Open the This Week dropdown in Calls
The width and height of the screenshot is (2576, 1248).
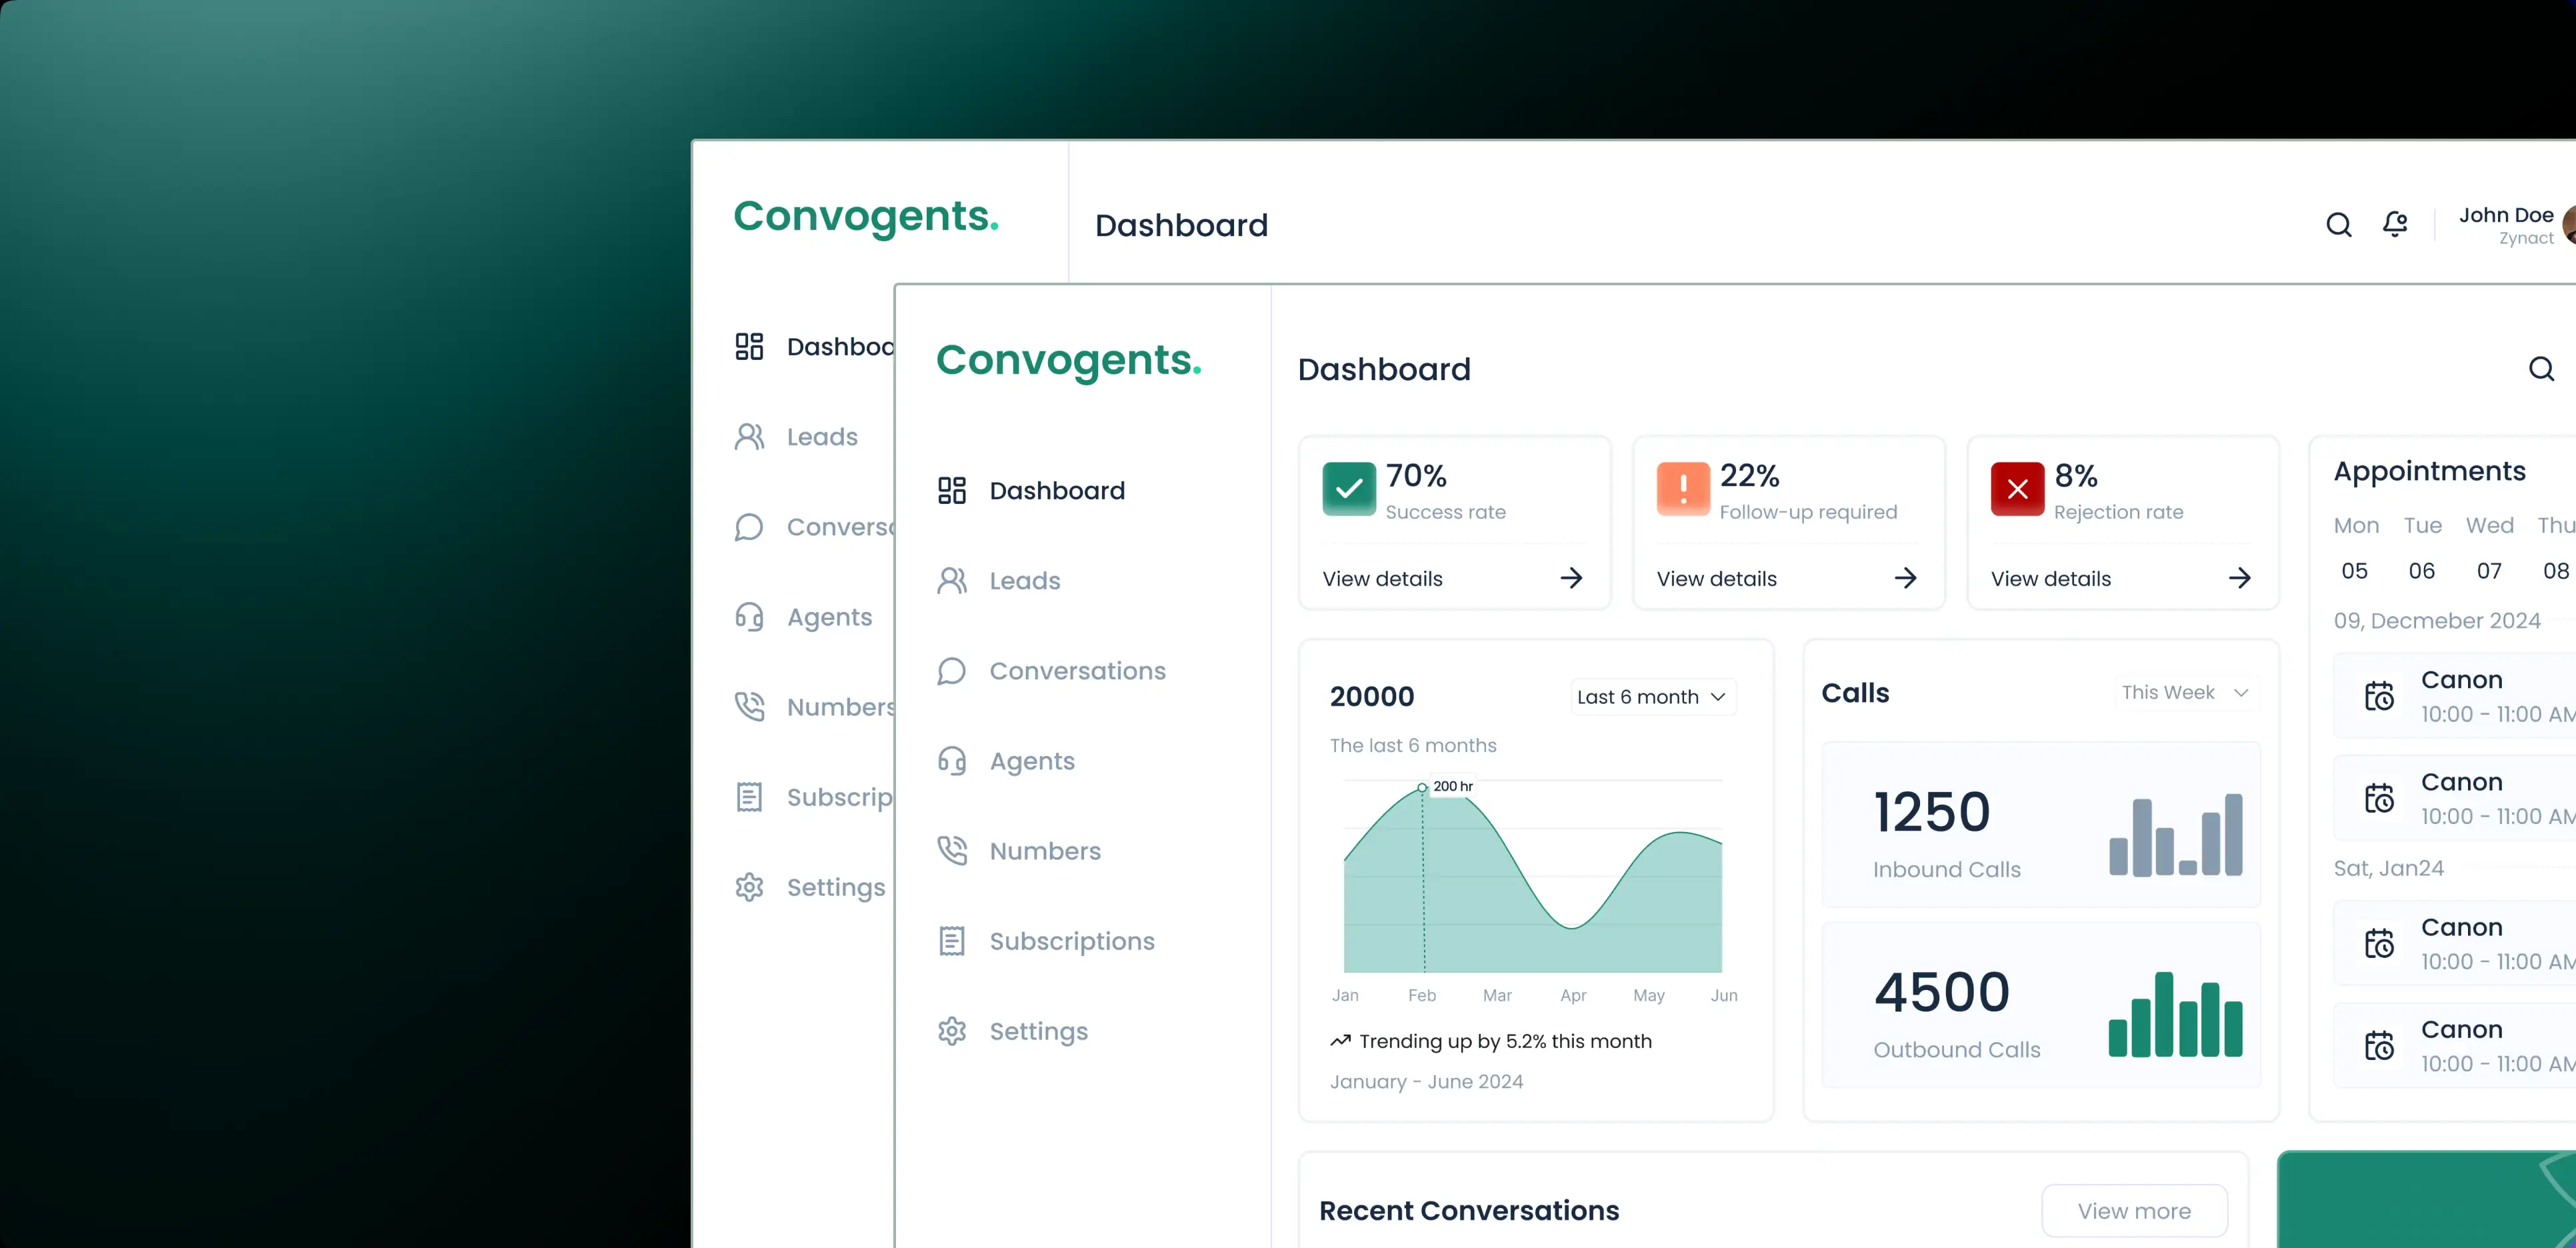tap(2186, 693)
